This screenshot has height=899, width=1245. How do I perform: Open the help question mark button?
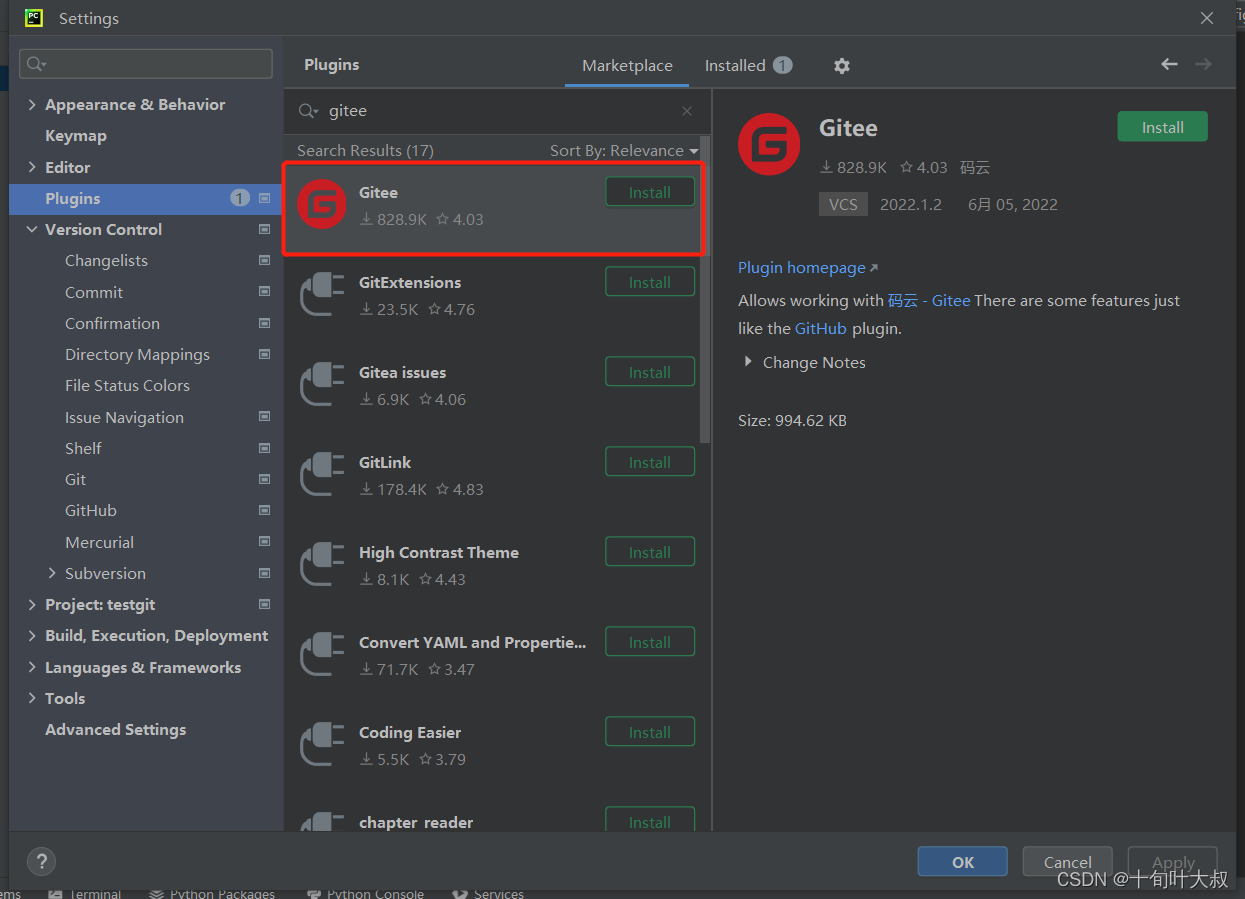pos(41,861)
